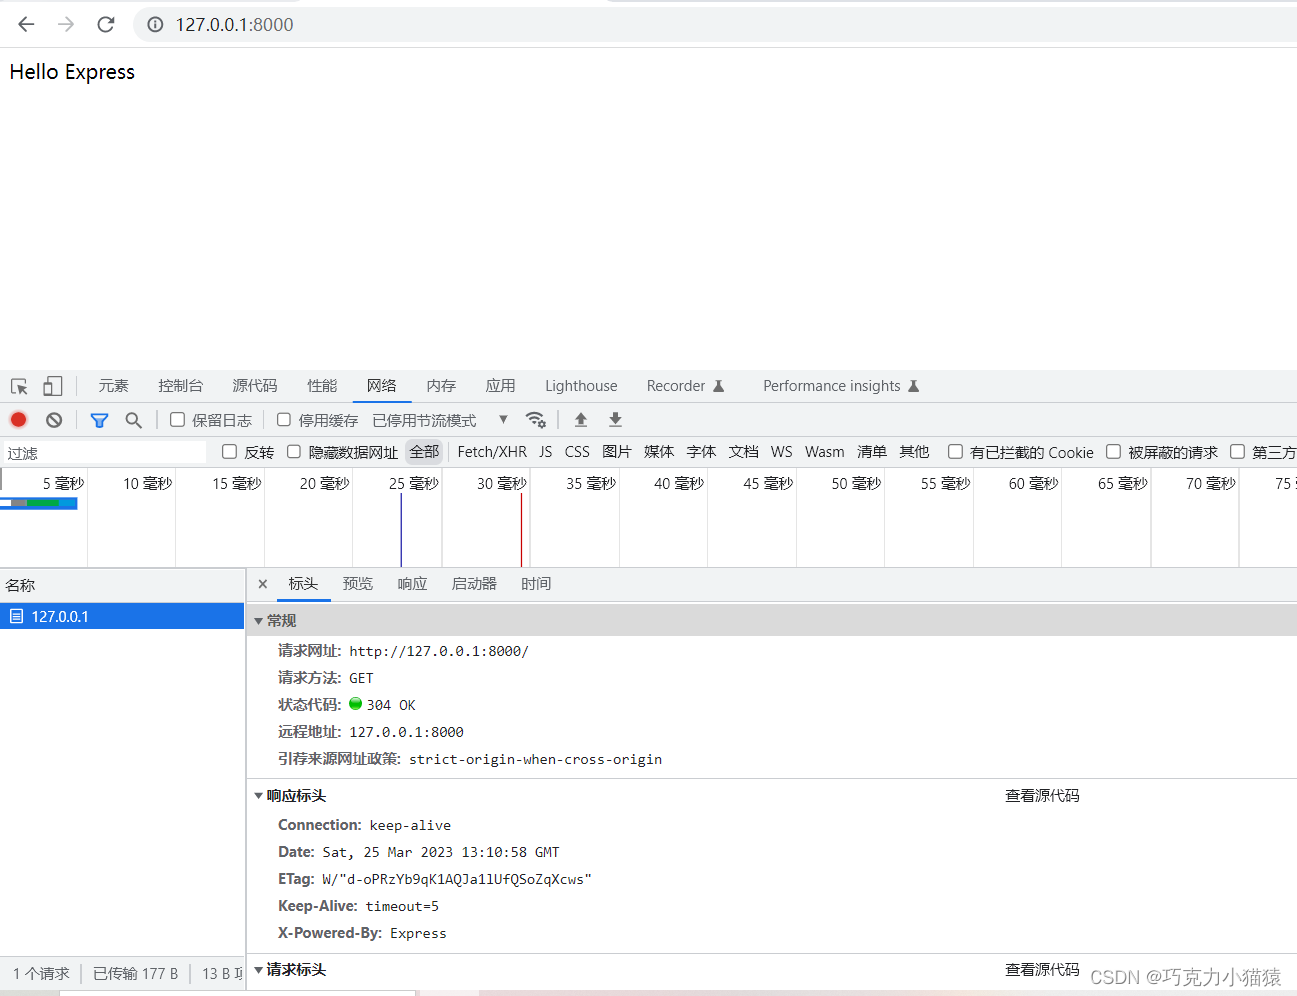Toggle the 第三方 requests checkbox

[1237, 452]
